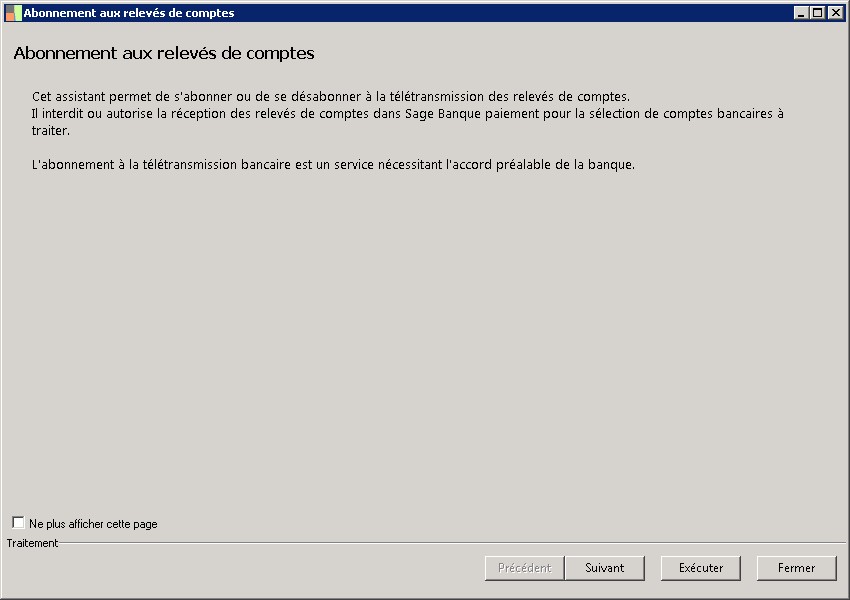Enable the 'Ne plus afficher cette page' checkbox
Screen dimensions: 850x600
point(18,523)
